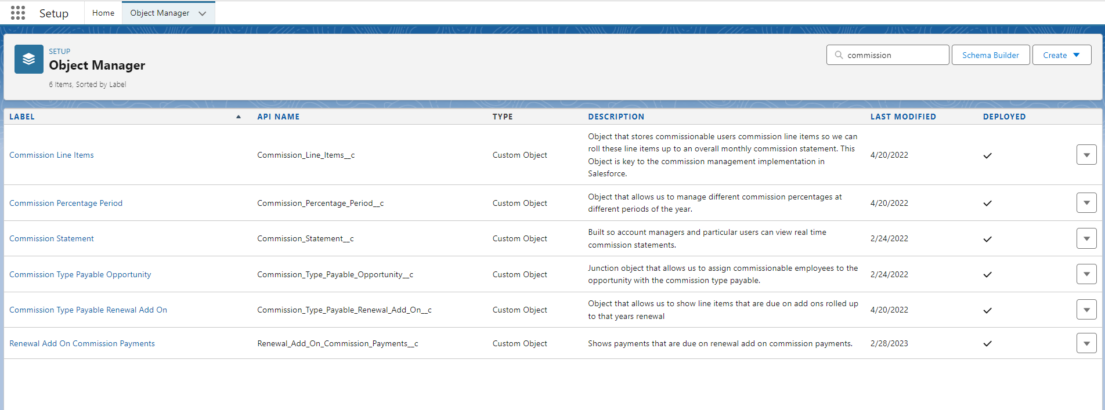Screen dimensions: 1105x410
Task: Select the Object Manager tab
Action: click(158, 13)
